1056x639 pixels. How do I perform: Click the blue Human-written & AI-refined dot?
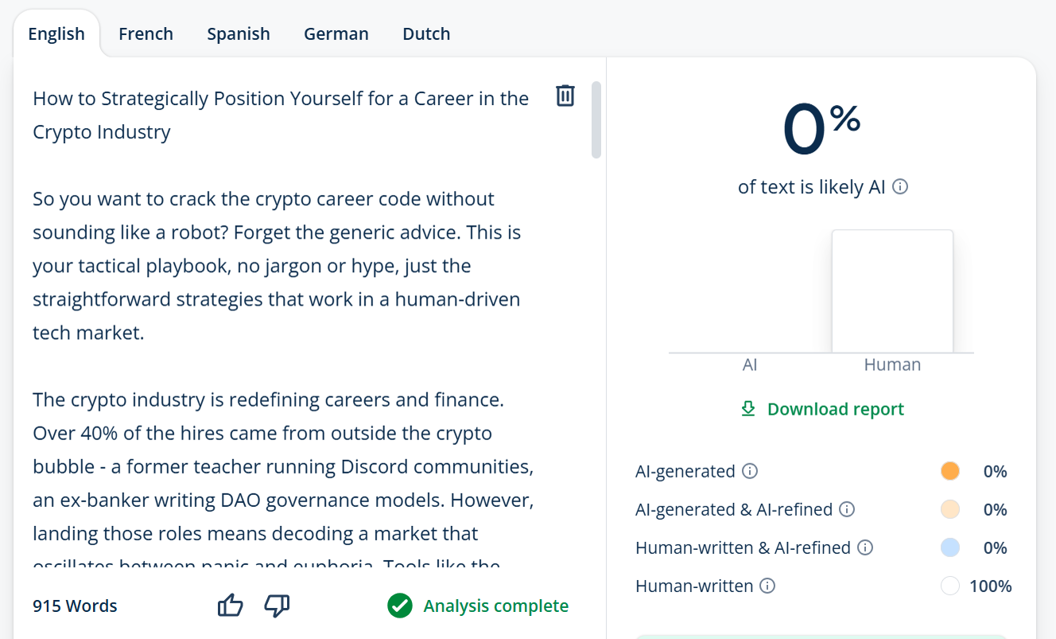[x=950, y=547]
